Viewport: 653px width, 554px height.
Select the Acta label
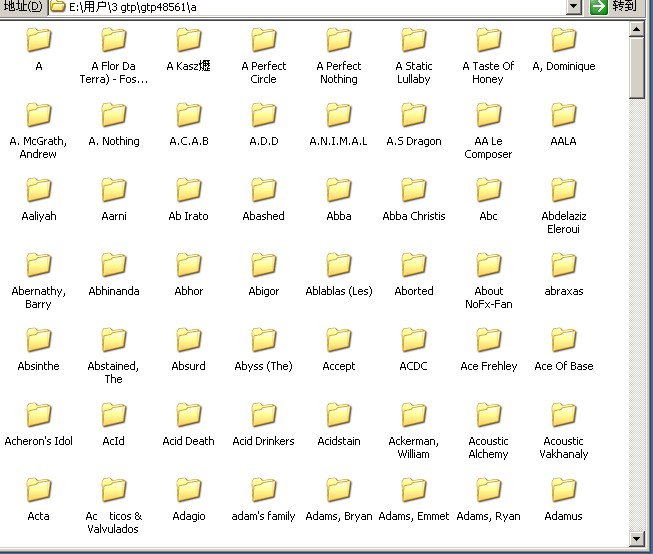[x=39, y=516]
